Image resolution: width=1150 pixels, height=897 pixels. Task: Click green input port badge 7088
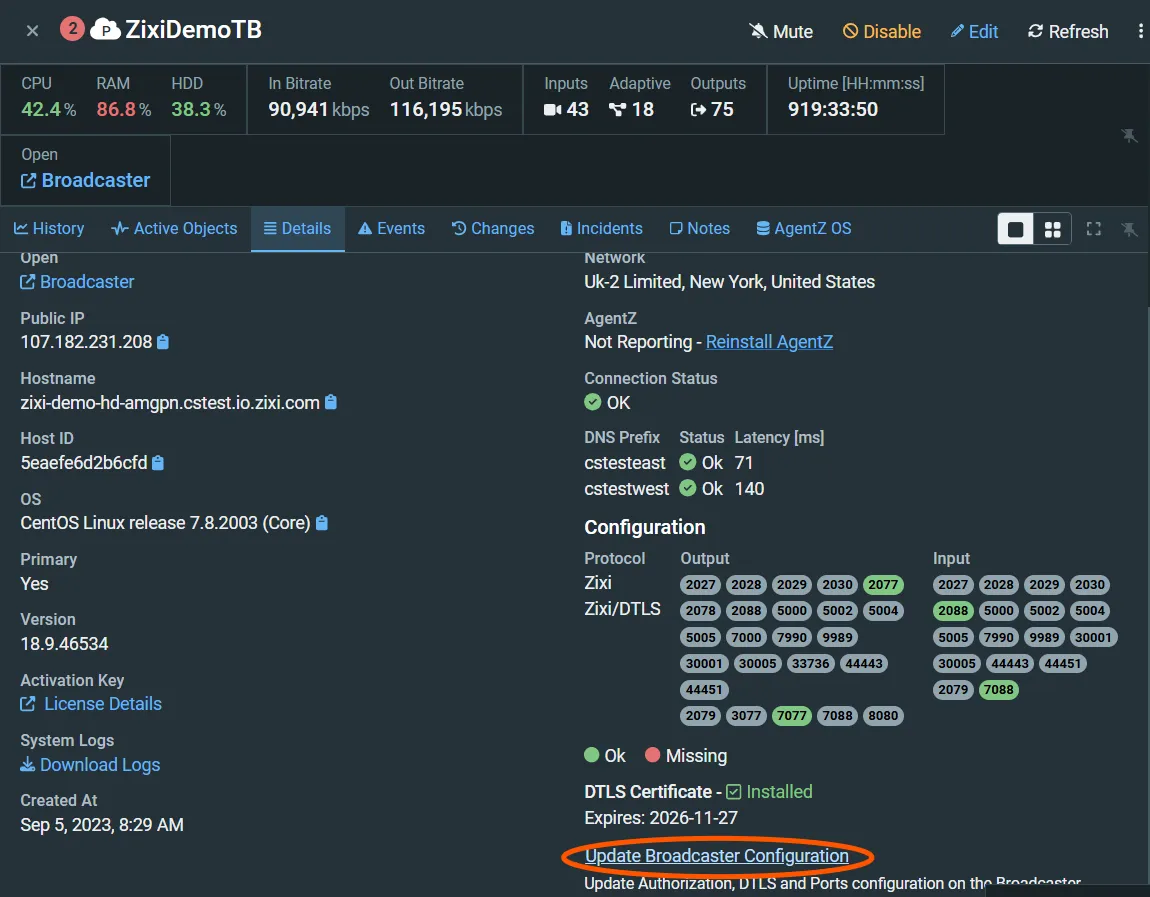[998, 689]
